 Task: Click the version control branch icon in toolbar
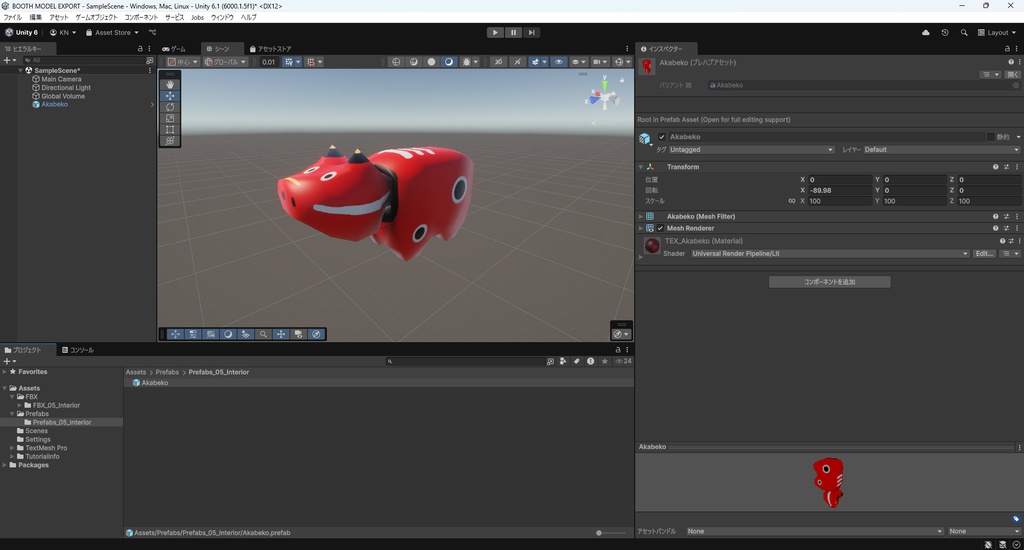pyautogui.click(x=152, y=33)
